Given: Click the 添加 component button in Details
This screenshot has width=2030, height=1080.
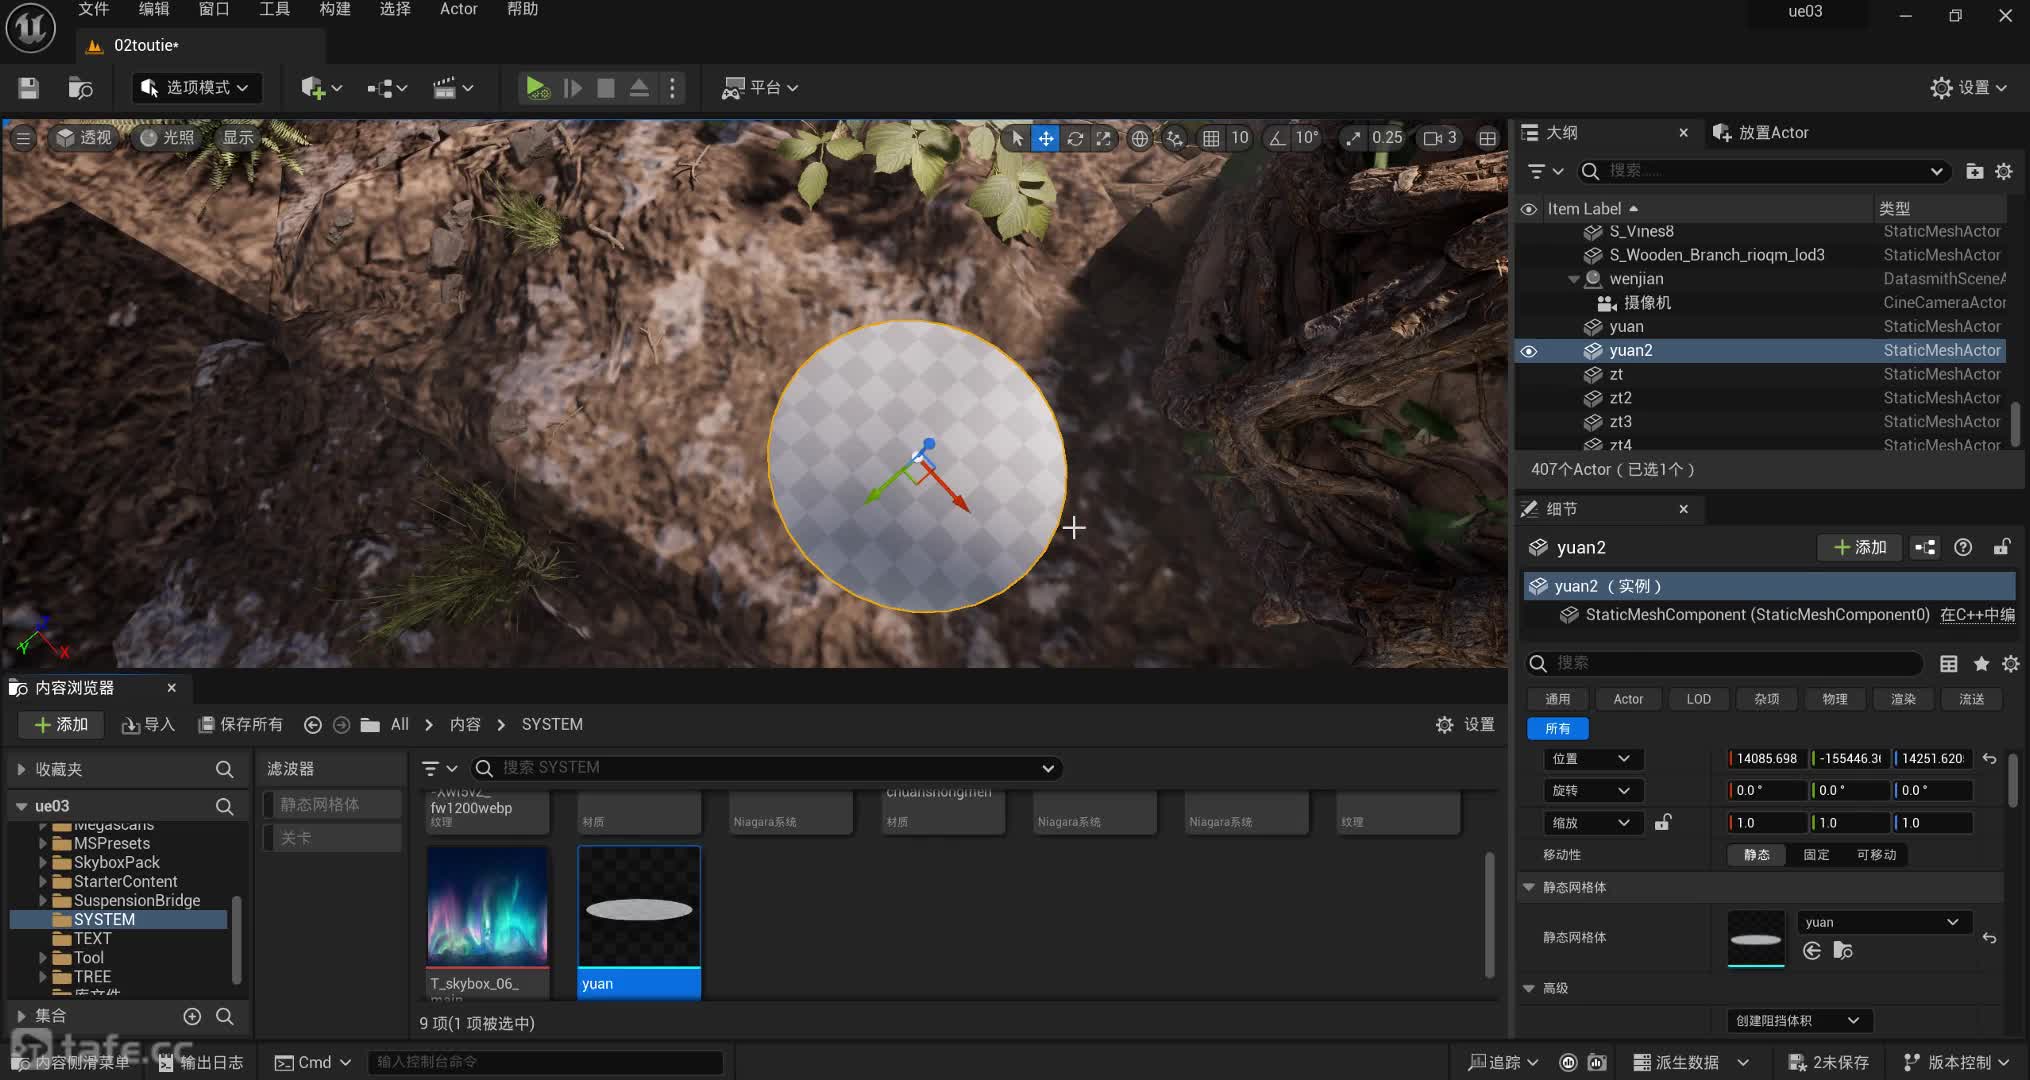Looking at the screenshot, I should click(x=1860, y=547).
